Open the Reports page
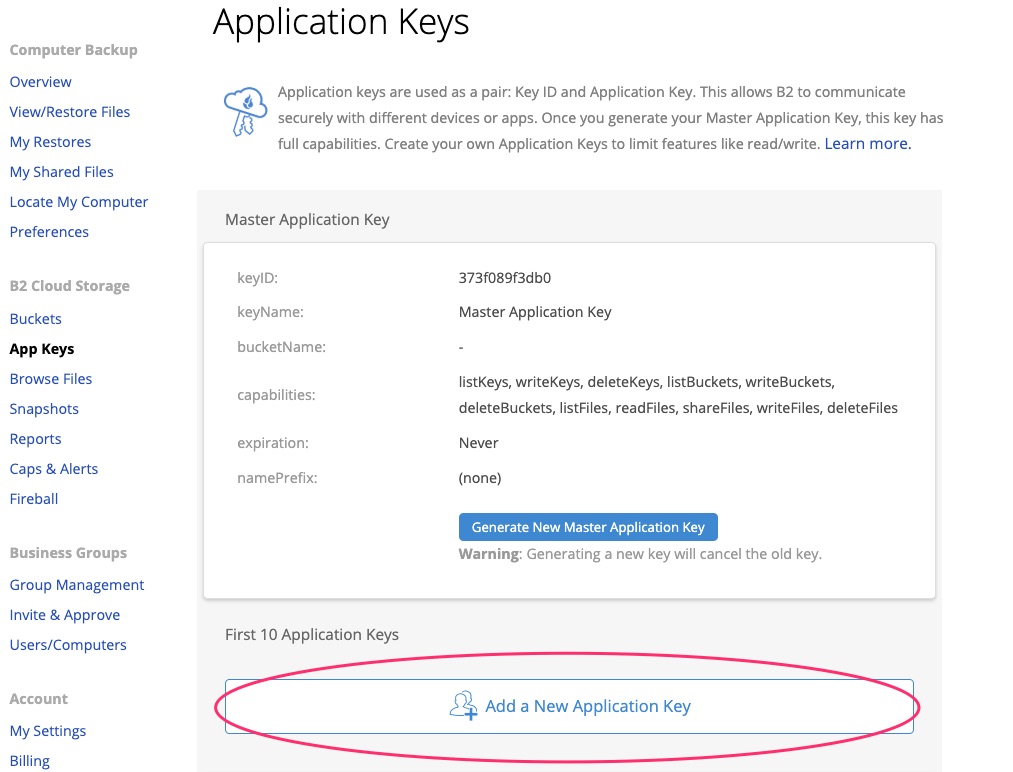Viewport: 1013px width, 772px height. [x=36, y=439]
